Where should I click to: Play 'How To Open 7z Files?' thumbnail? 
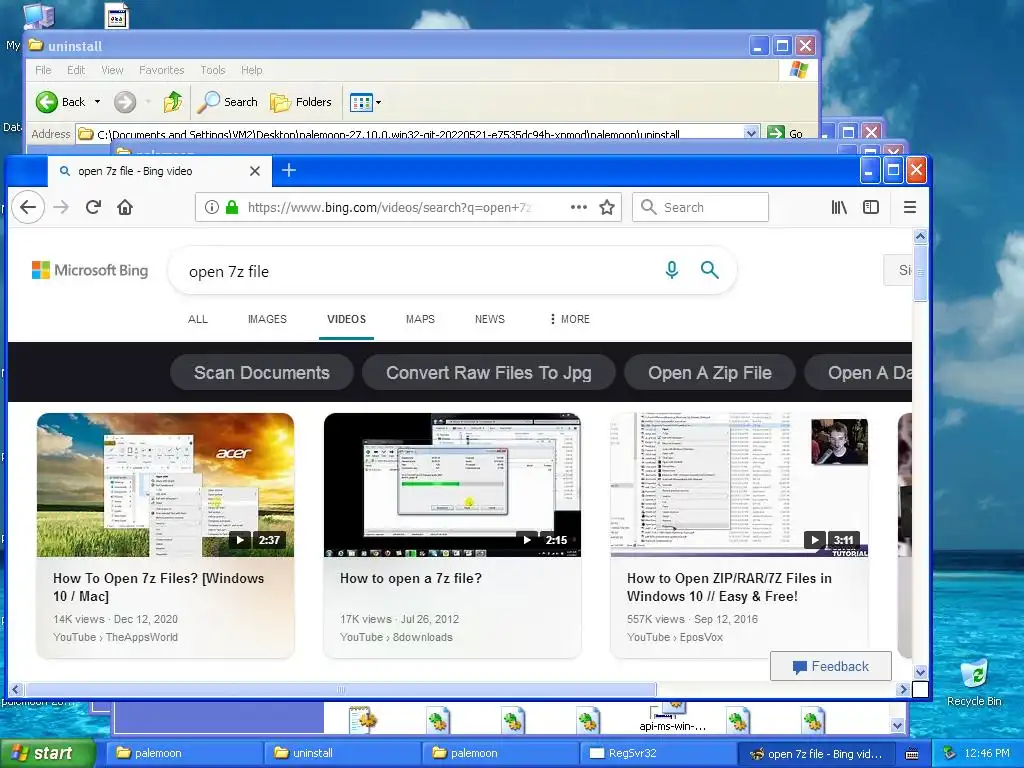pyautogui.click(x=165, y=485)
